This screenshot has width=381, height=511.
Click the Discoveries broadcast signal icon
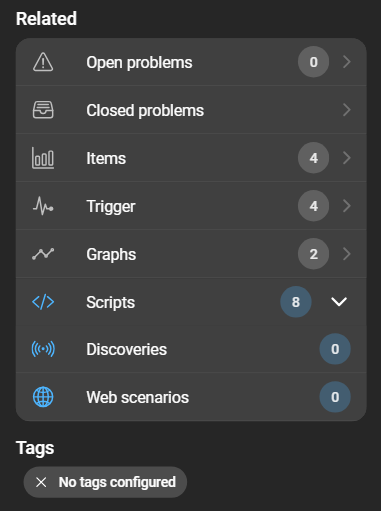pyautogui.click(x=43, y=349)
